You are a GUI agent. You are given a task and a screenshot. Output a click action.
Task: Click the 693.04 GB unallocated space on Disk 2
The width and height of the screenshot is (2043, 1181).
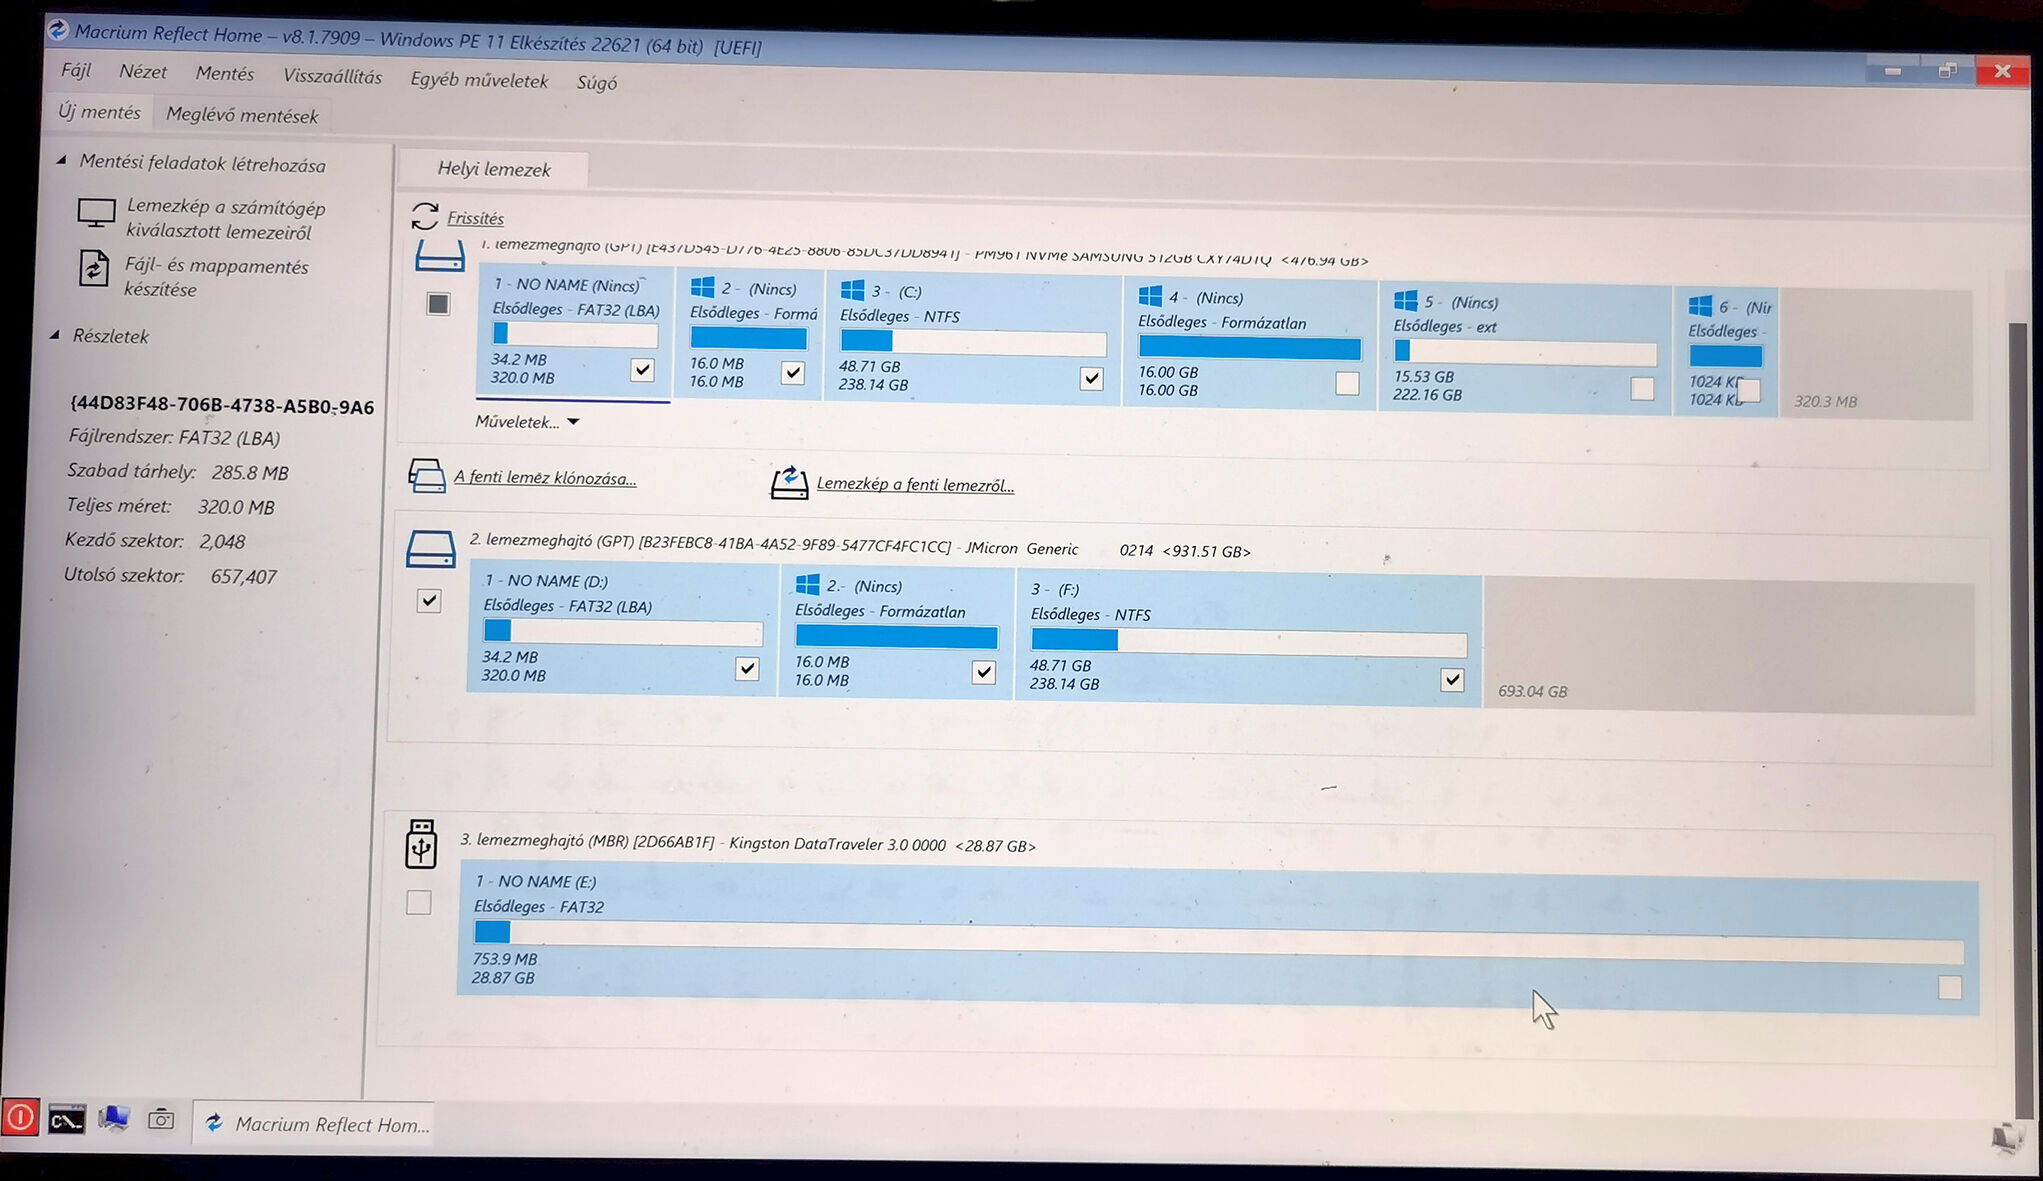[1728, 645]
